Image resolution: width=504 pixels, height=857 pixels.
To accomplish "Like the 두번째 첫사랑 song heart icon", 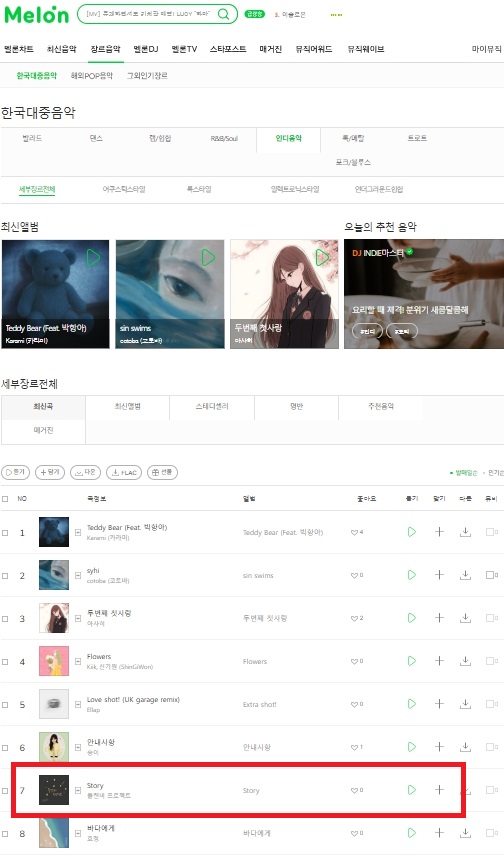I will pyautogui.click(x=354, y=618).
